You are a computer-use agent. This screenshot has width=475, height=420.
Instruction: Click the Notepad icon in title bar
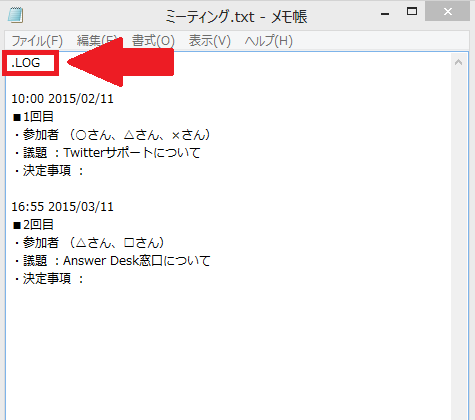15,15
